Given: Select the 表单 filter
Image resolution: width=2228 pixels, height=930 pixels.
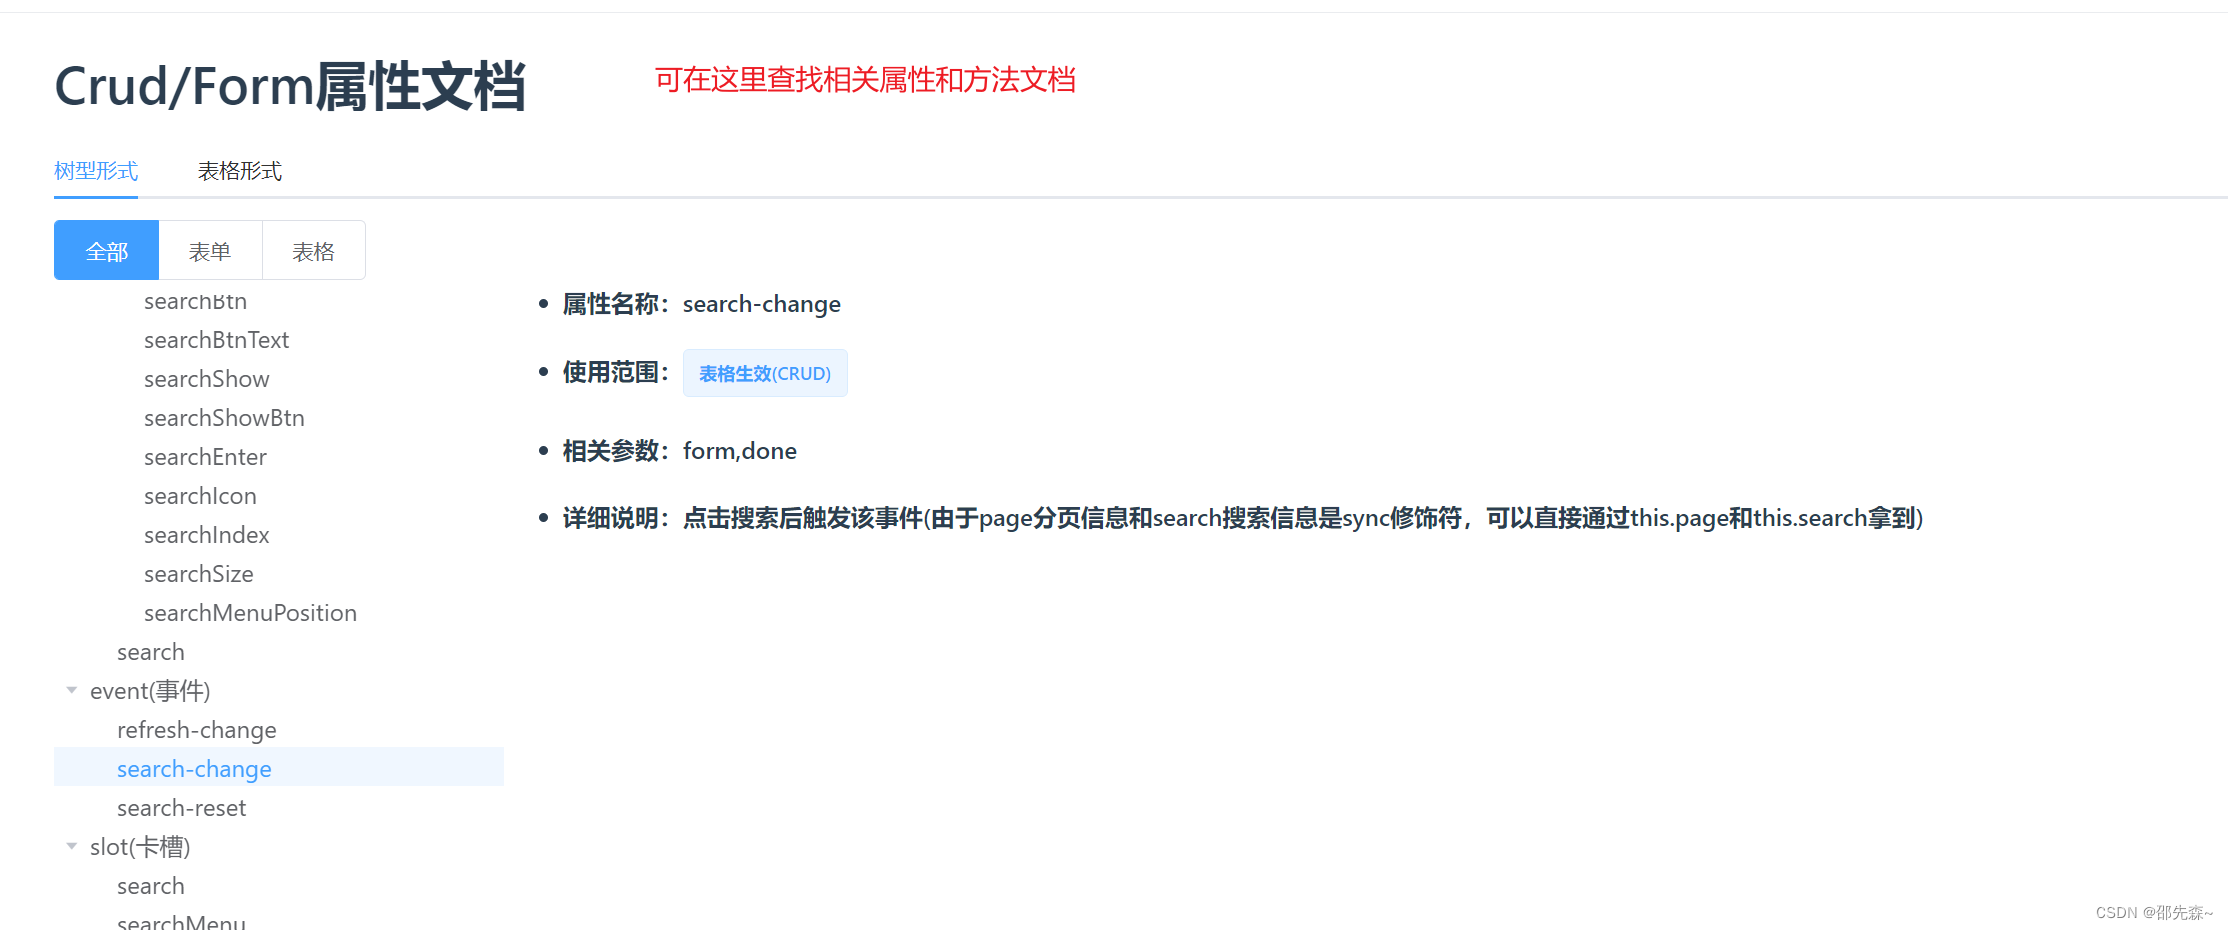Looking at the screenshot, I should click(x=209, y=250).
